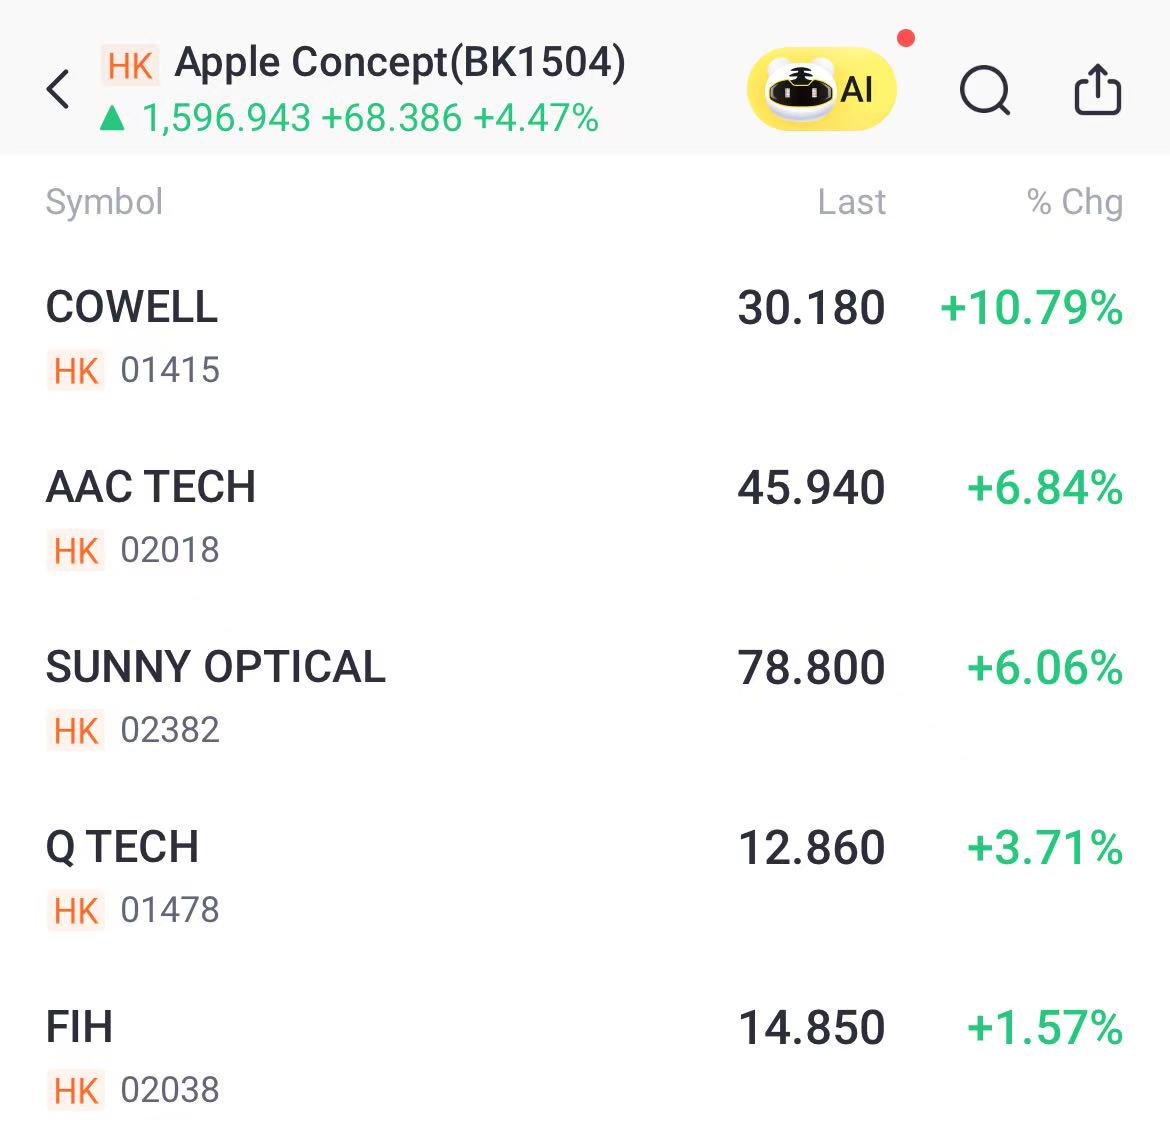Select the SUNNY OPTICAL stock
The width and height of the screenshot is (1170, 1134).
pos(585,698)
